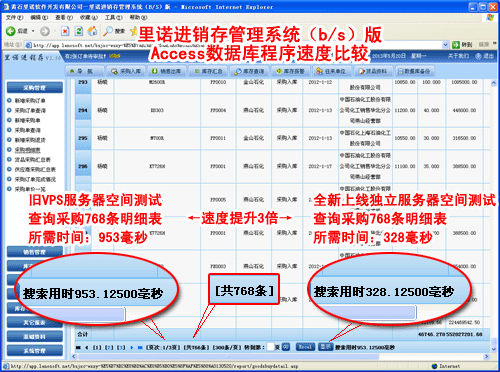Screen dimensions: 500x372
Task: Collapse the 采购管理 sidebar section
Action: 35,88
